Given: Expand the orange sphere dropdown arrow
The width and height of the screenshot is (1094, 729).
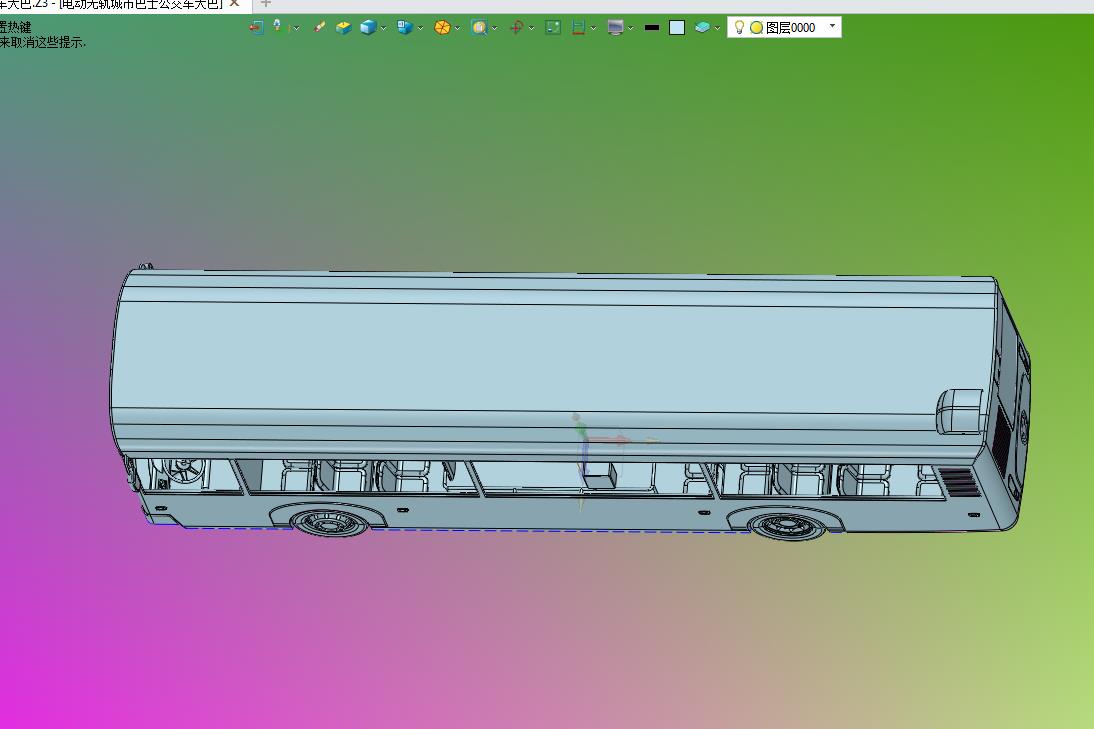Looking at the screenshot, I should pyautogui.click(x=457, y=28).
